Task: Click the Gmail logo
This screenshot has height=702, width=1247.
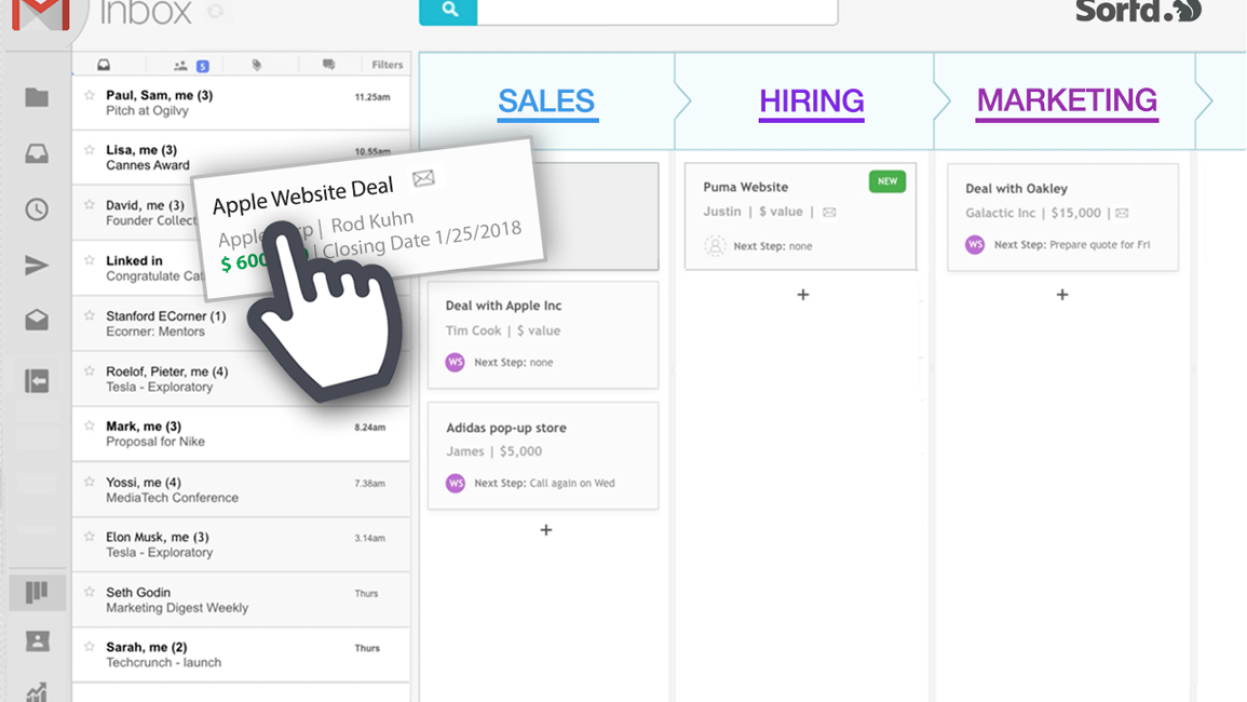Action: tap(41, 14)
